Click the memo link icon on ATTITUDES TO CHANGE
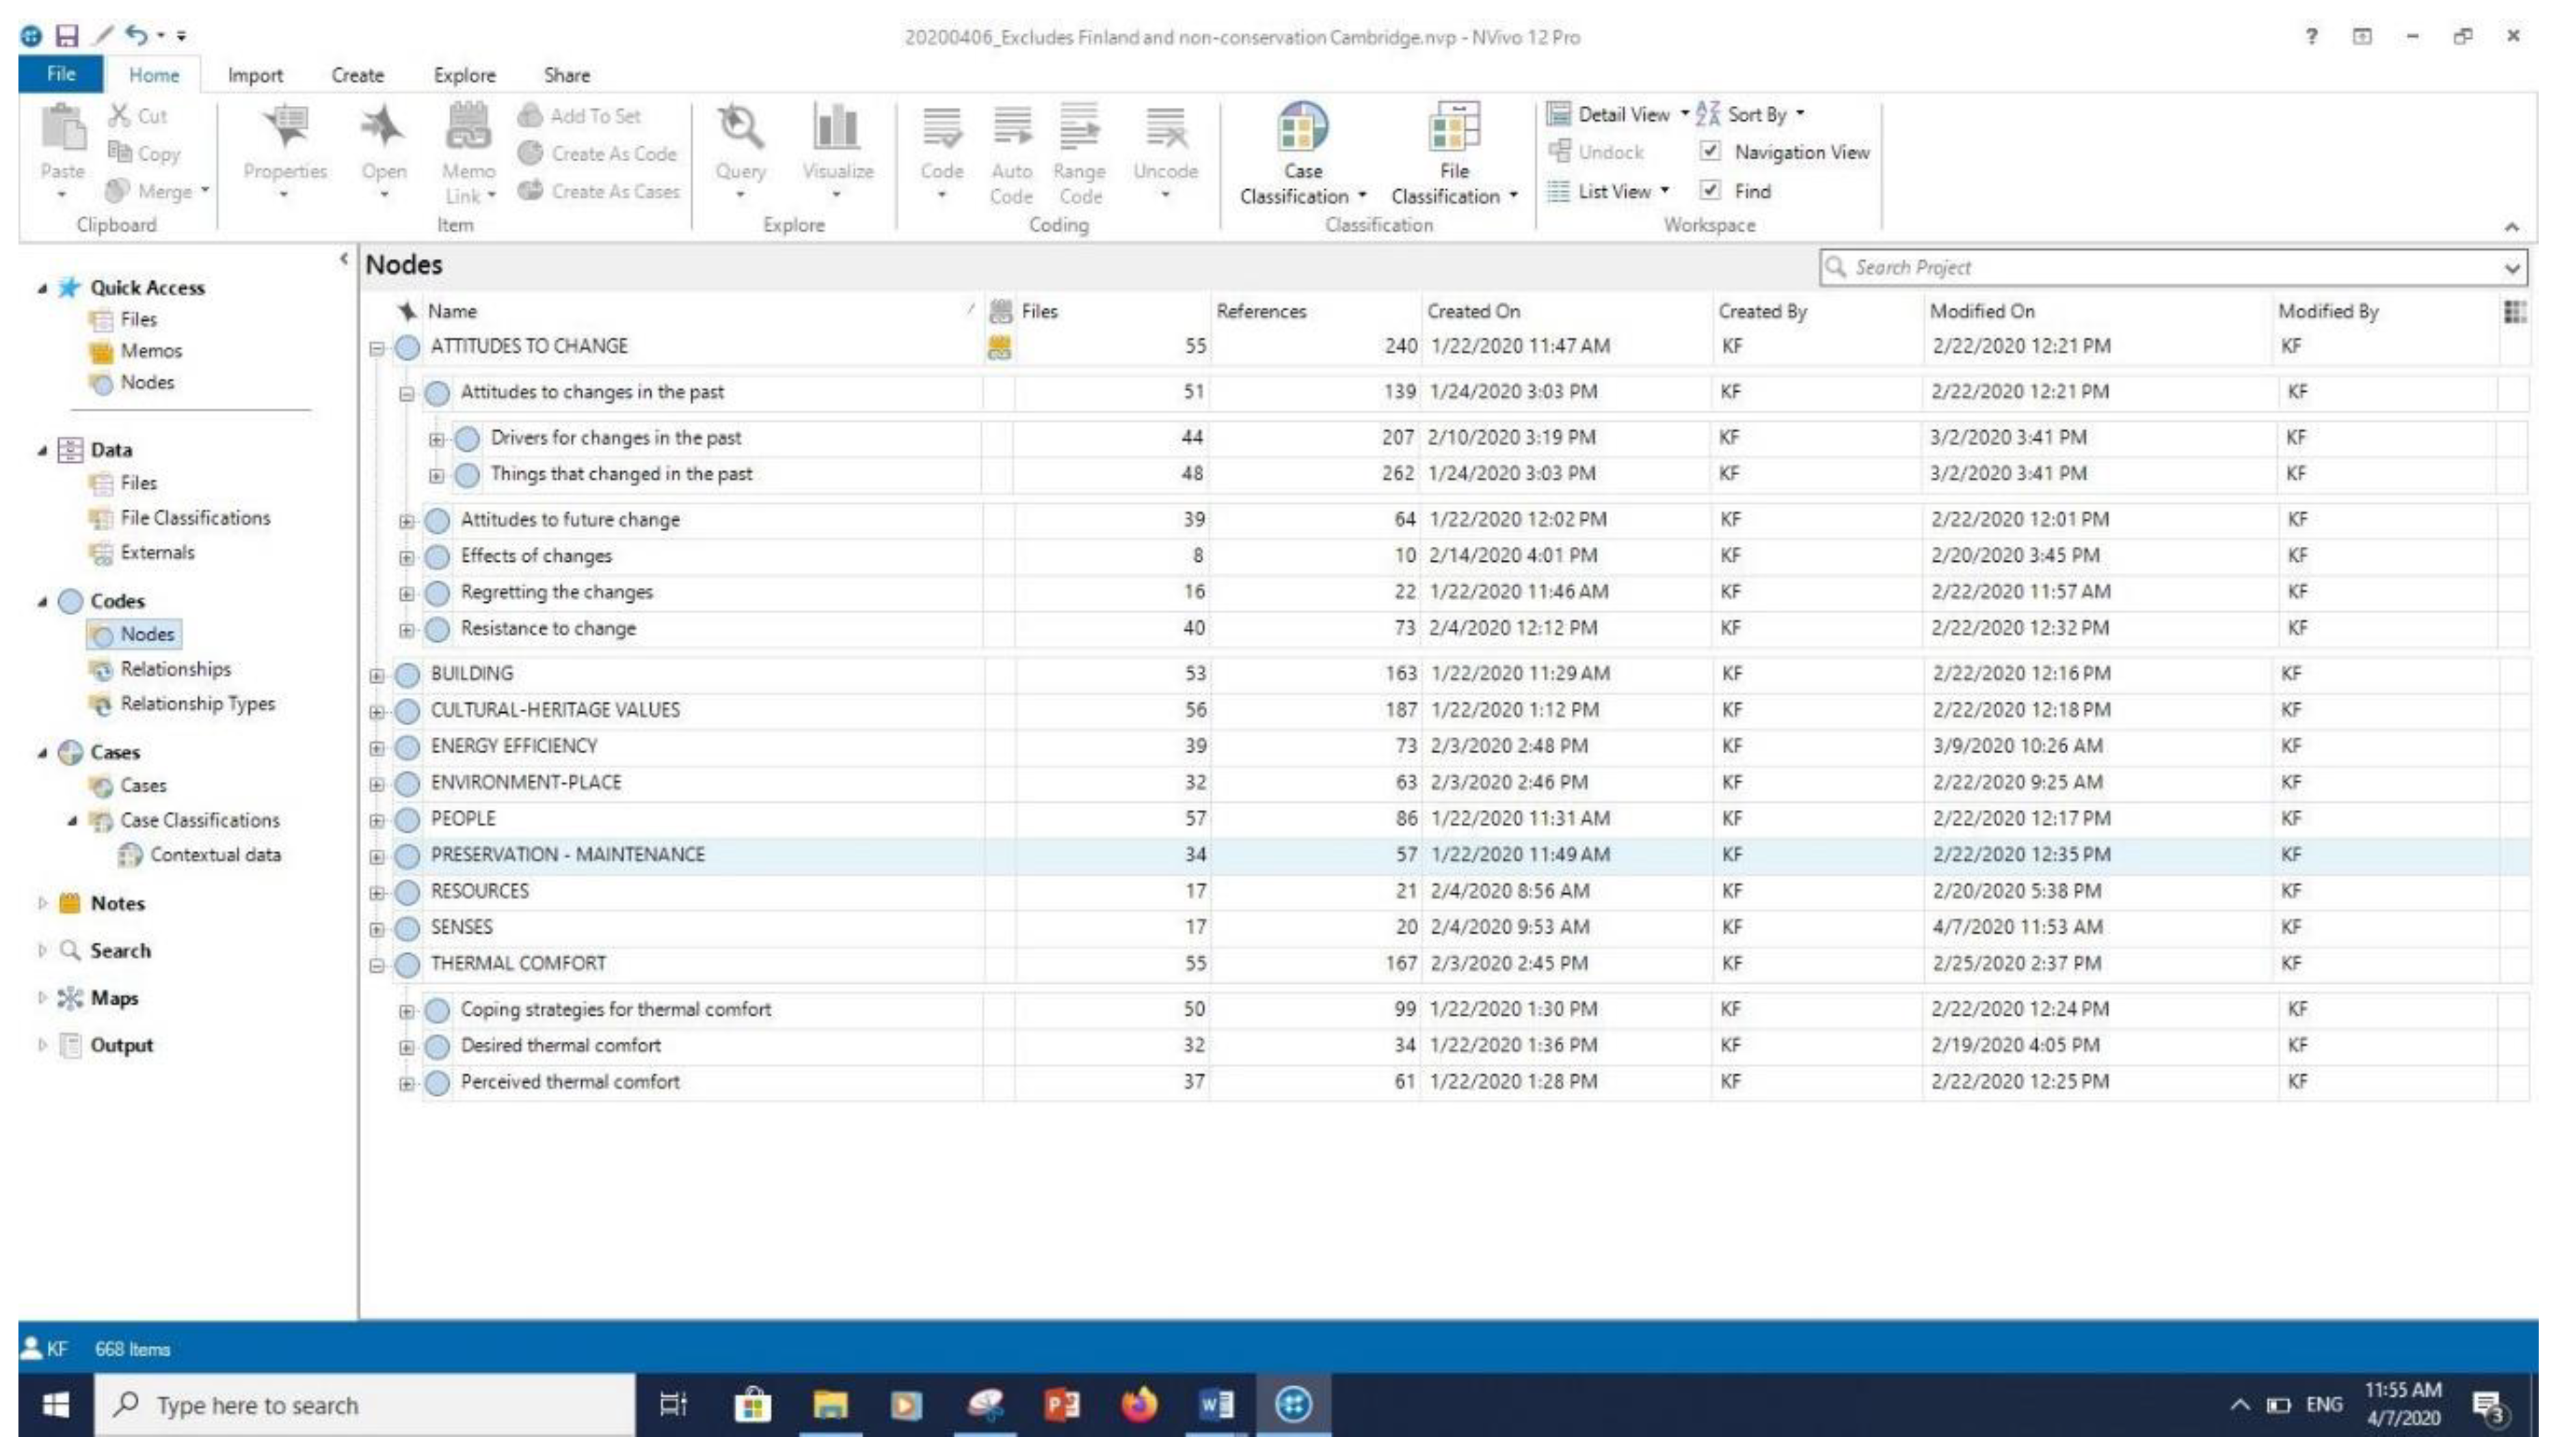The height and width of the screenshot is (1456, 2551). (x=998, y=347)
